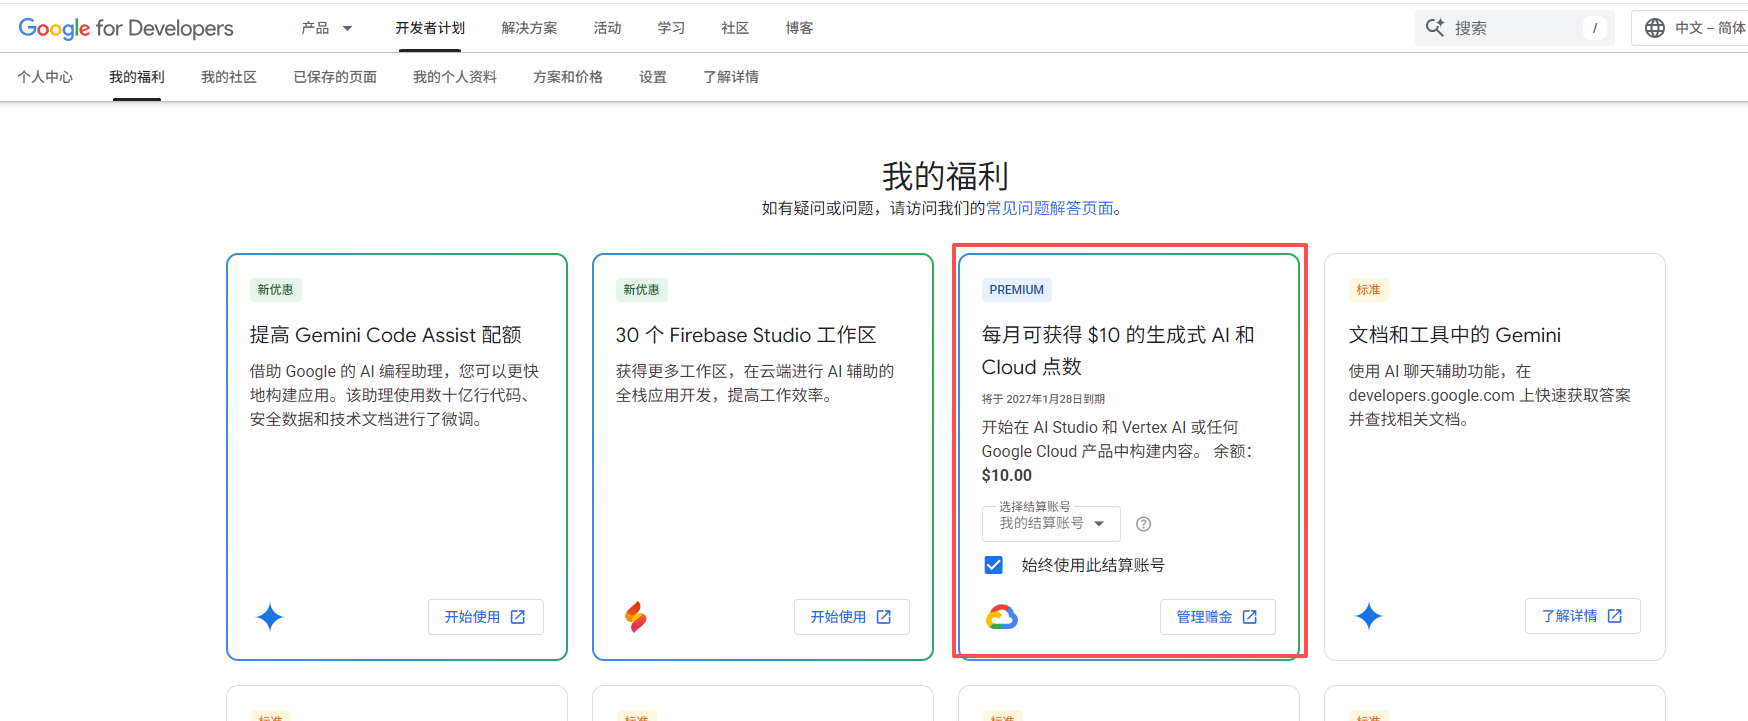
Task: Click the PREMIUM badge
Action: coord(1017,290)
